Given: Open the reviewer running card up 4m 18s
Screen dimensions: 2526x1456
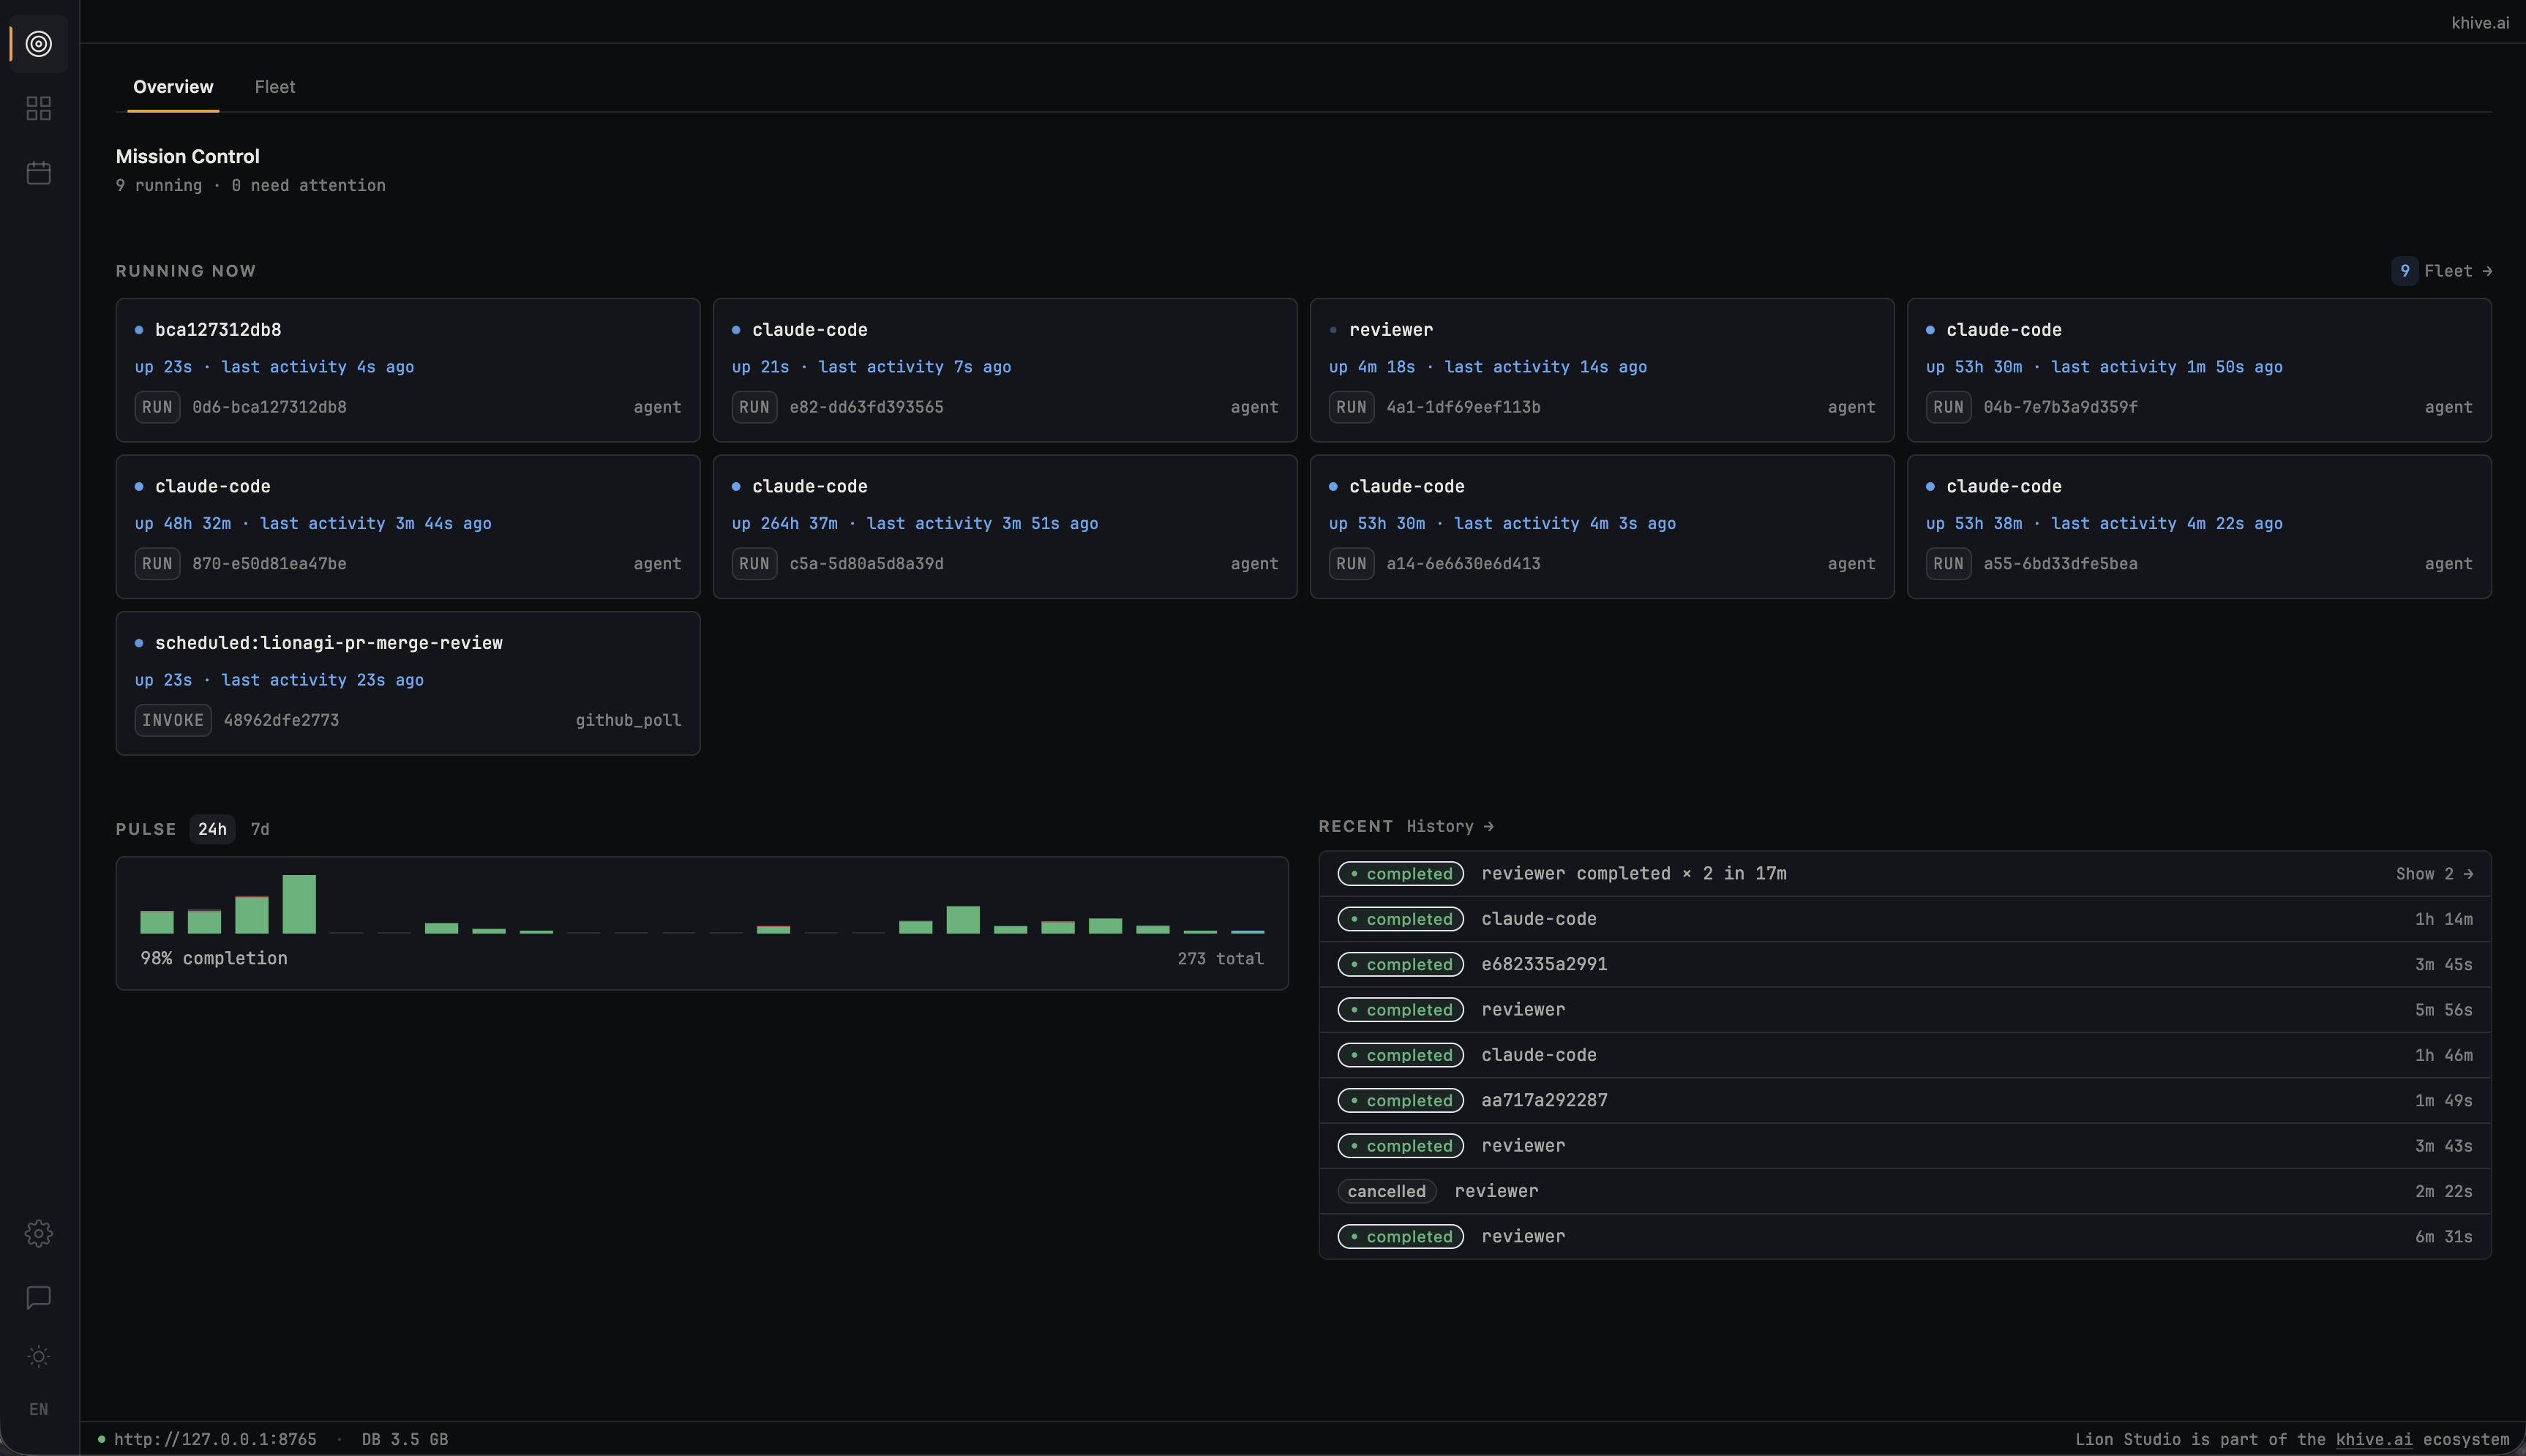Looking at the screenshot, I should (1602, 370).
